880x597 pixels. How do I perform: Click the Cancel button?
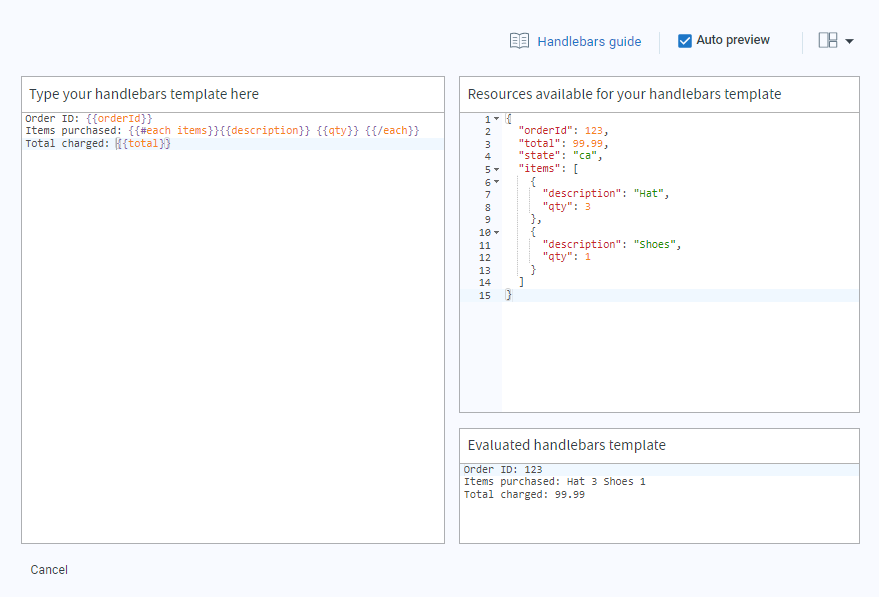coord(49,570)
